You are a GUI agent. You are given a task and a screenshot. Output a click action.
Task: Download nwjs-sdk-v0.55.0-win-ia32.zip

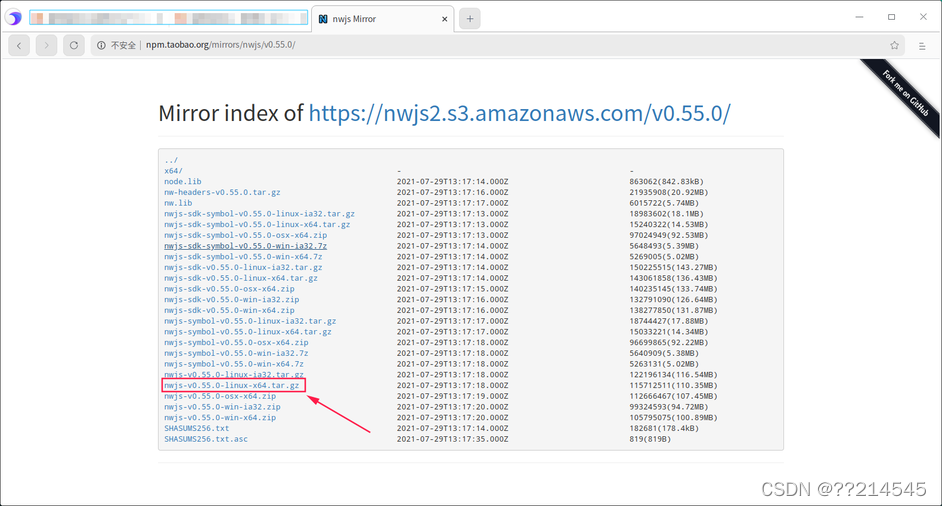[x=232, y=300]
